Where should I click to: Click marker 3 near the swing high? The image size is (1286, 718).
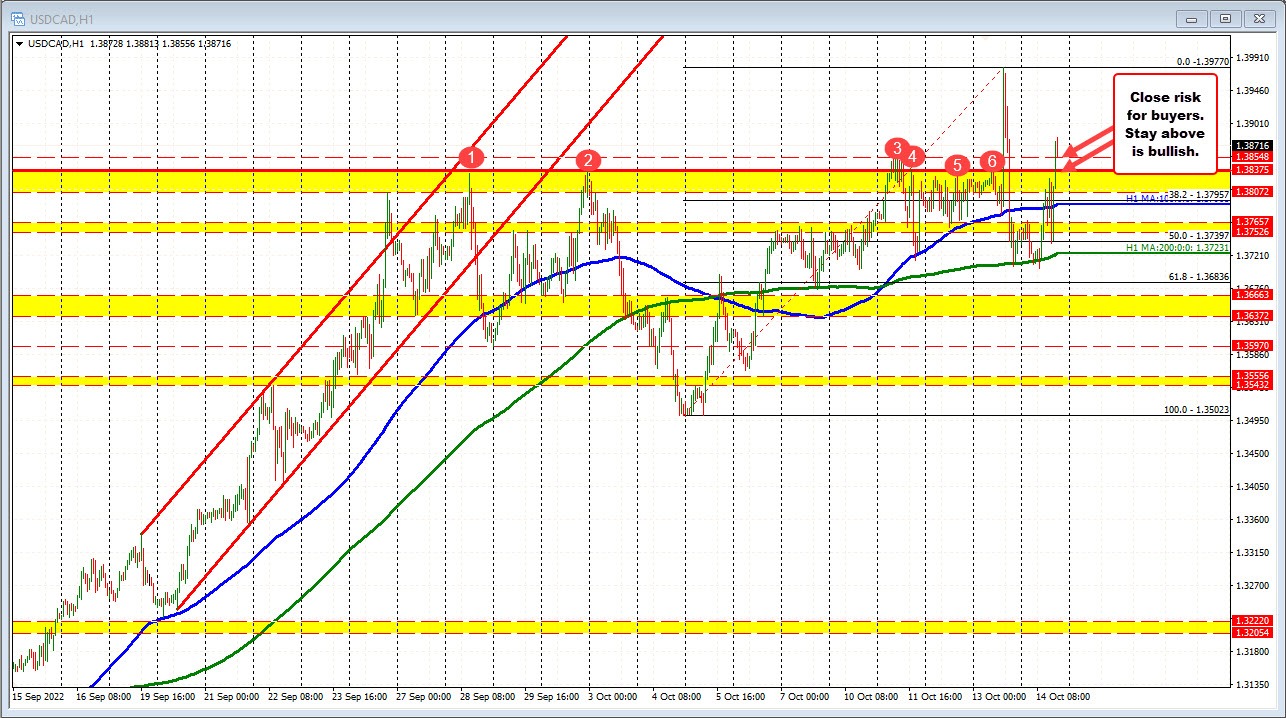pos(897,149)
